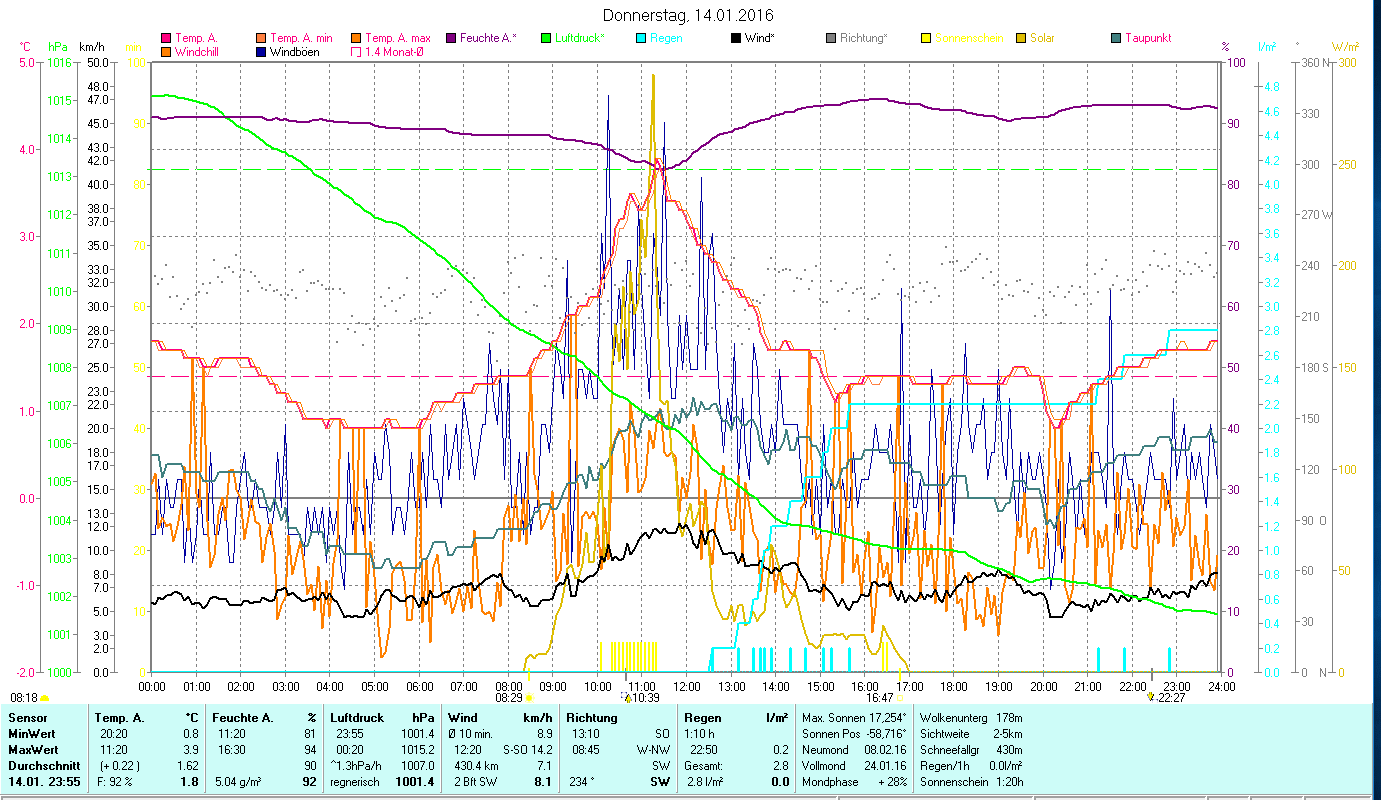Click the km/h axis unit label at top
The width and height of the screenshot is (1381, 800).
91,47
